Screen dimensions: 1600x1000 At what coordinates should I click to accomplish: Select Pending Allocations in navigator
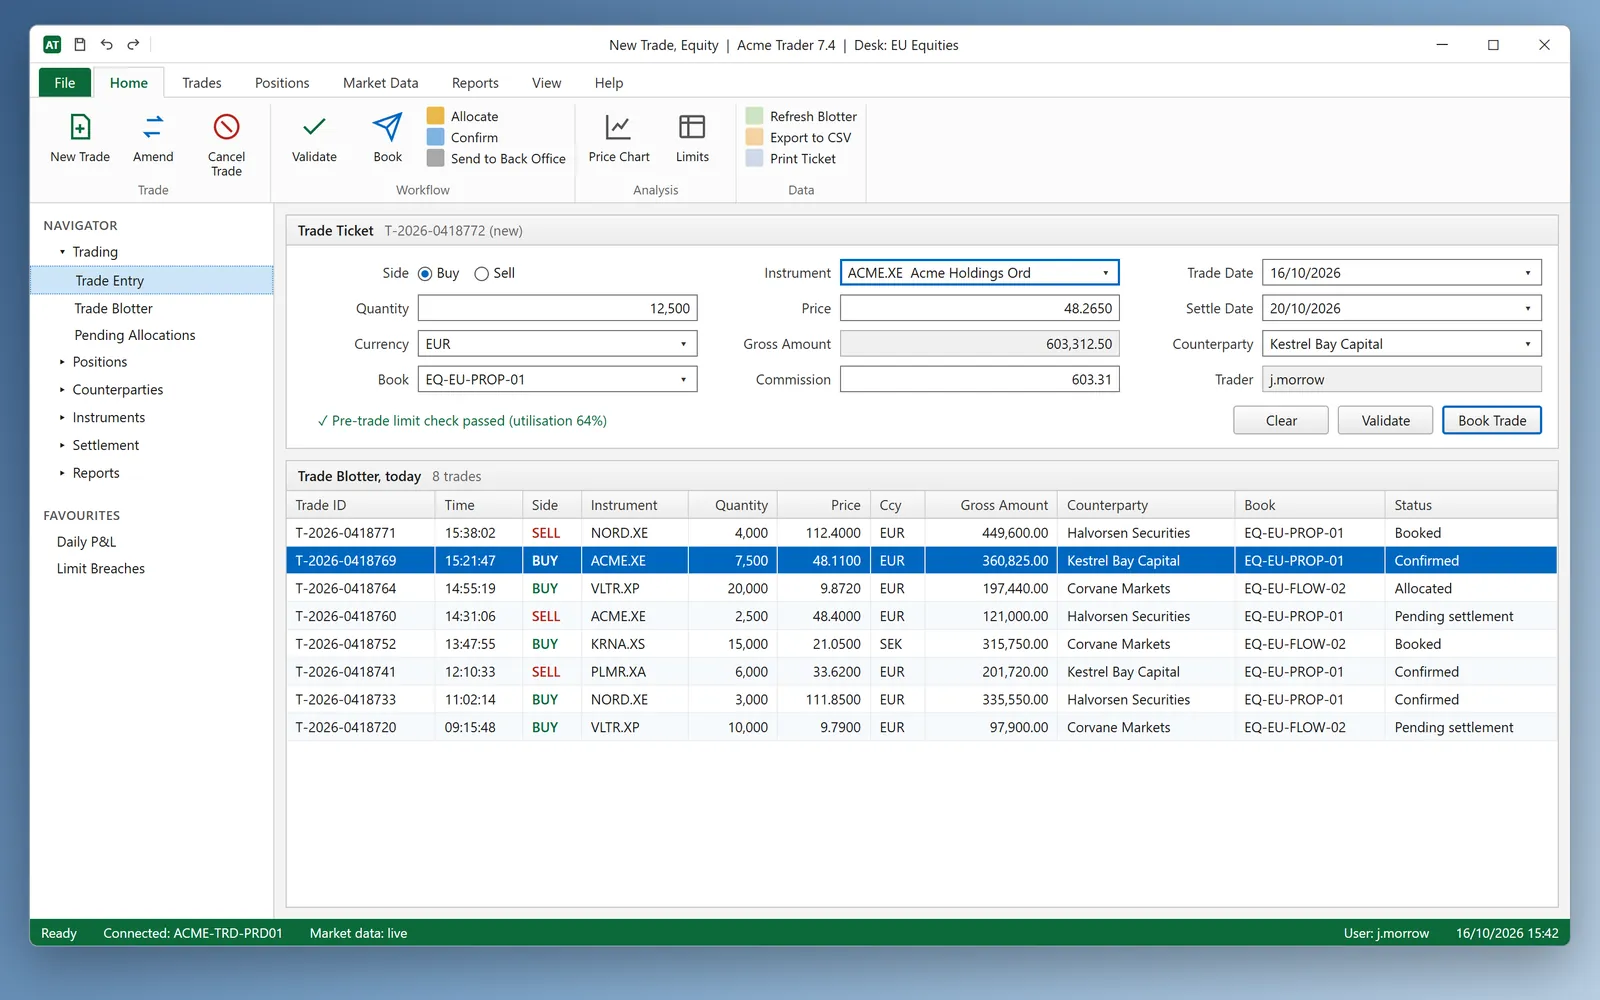tap(135, 336)
